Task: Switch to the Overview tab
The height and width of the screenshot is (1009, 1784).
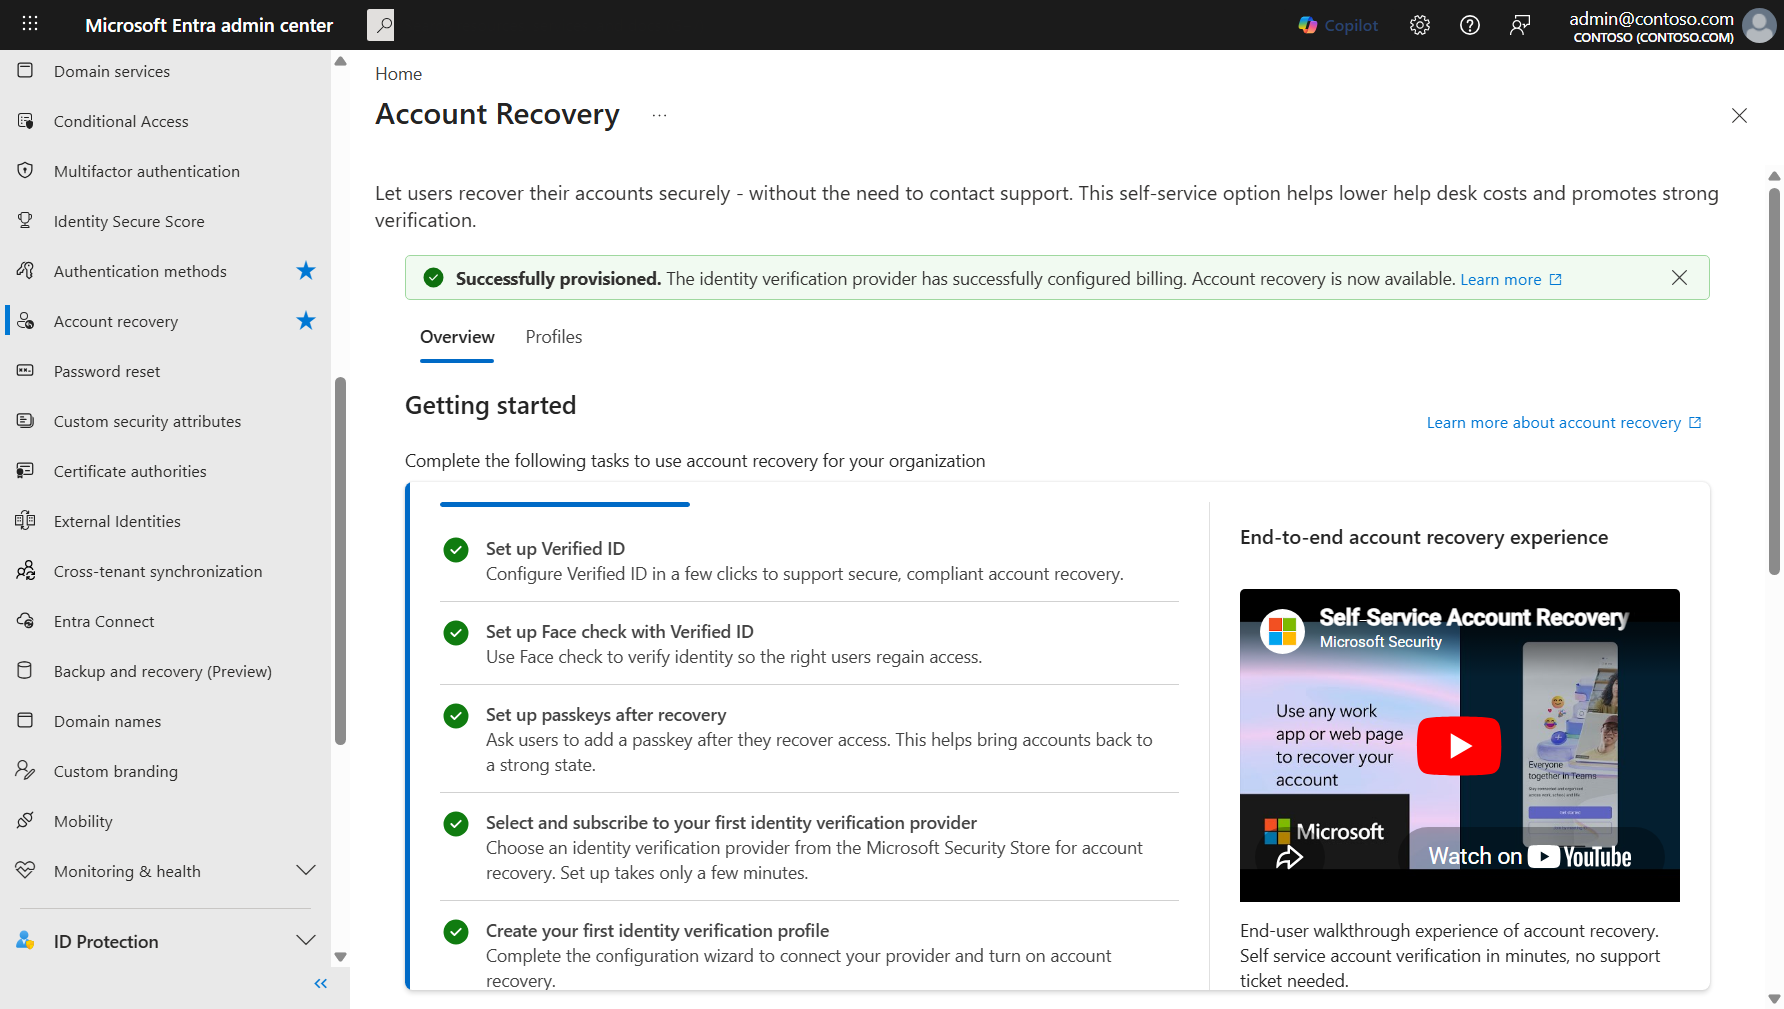Action: (x=457, y=338)
